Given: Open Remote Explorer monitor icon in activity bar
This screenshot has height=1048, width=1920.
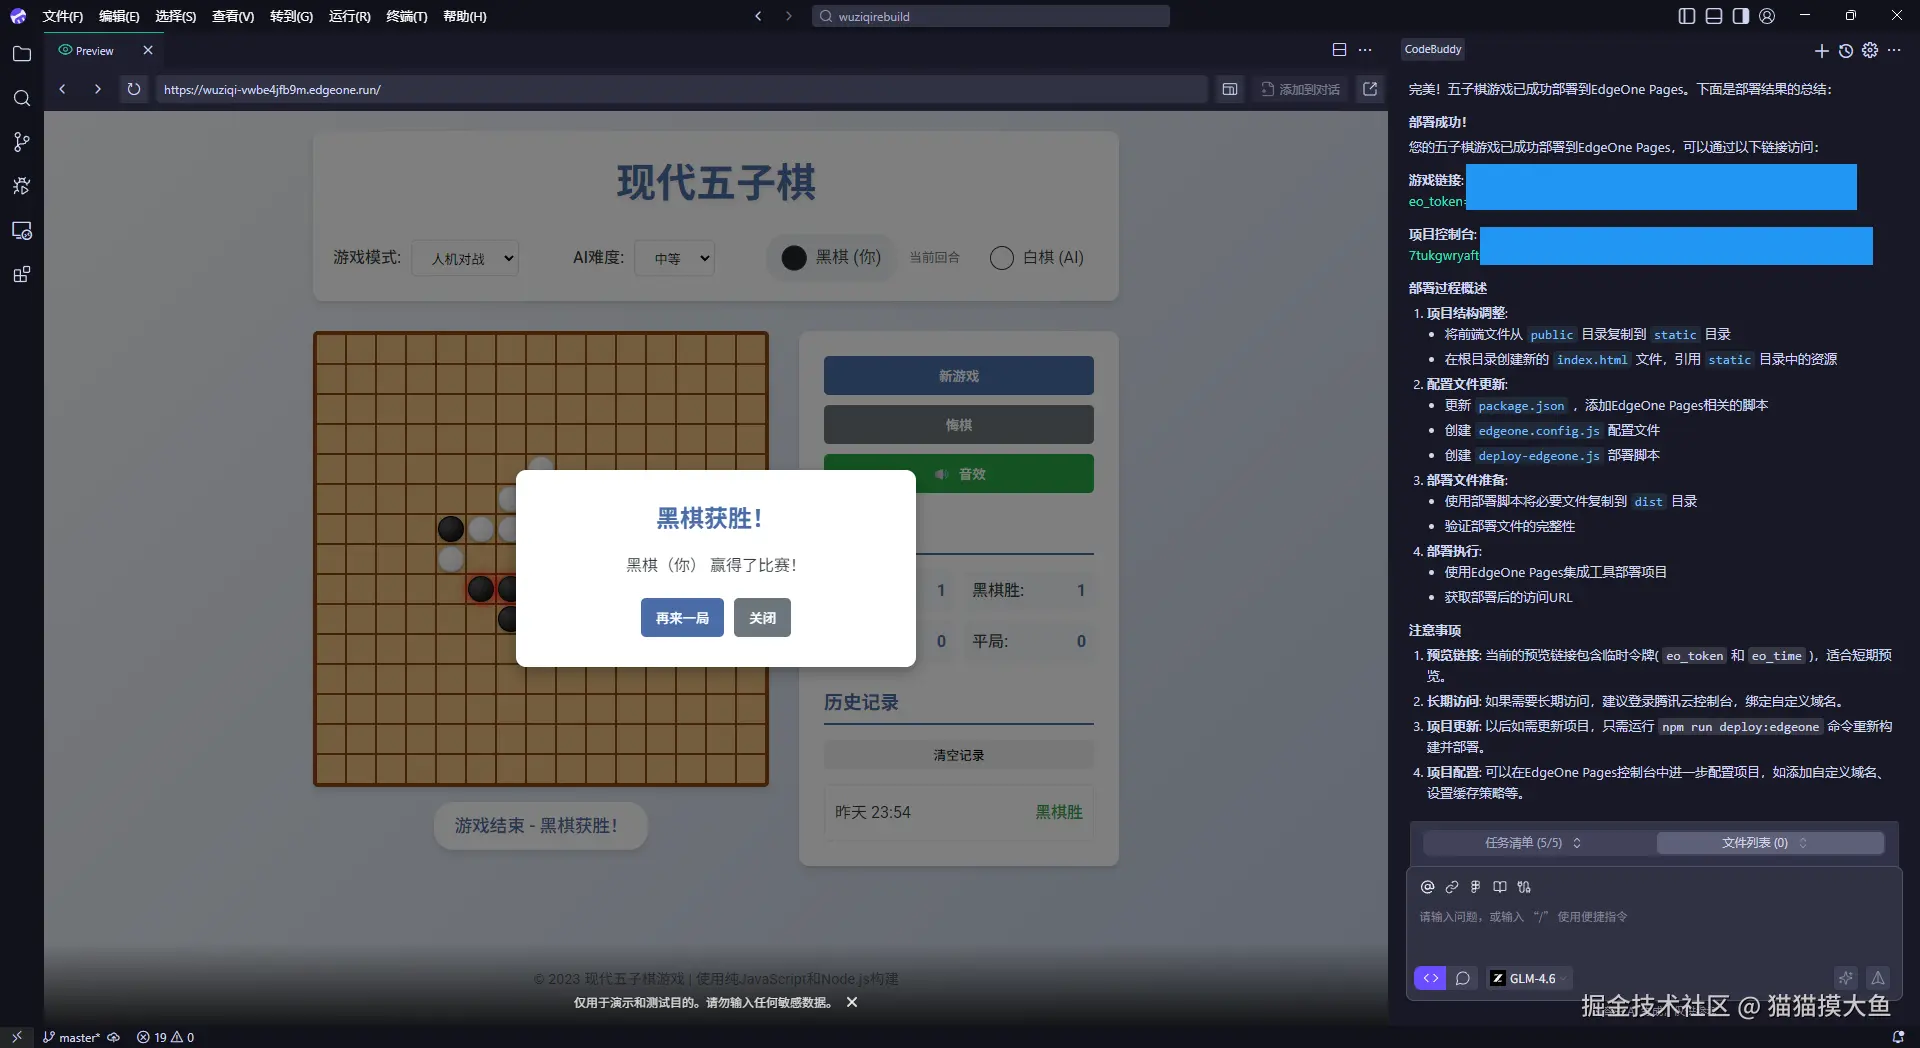Looking at the screenshot, I should (x=22, y=230).
